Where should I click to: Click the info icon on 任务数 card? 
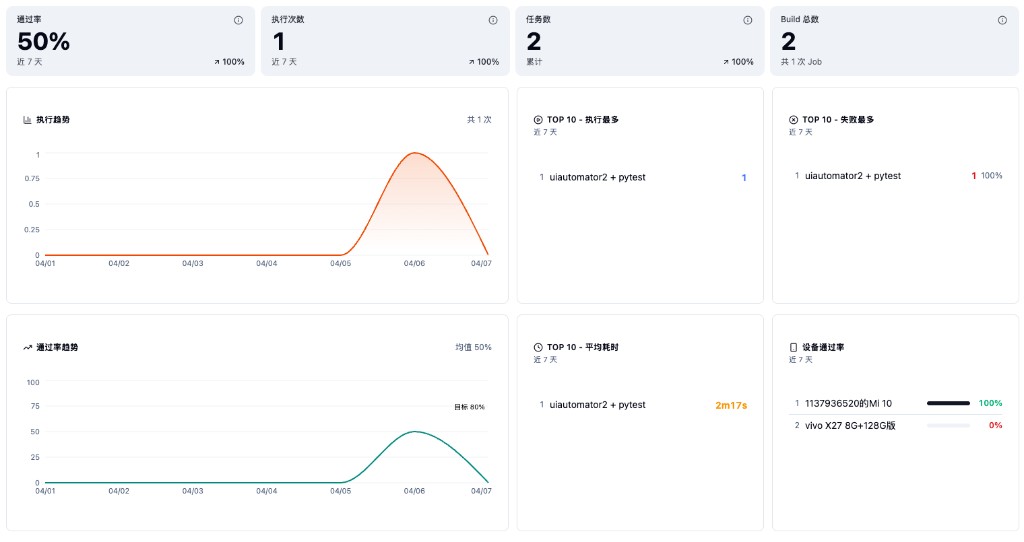[747, 20]
